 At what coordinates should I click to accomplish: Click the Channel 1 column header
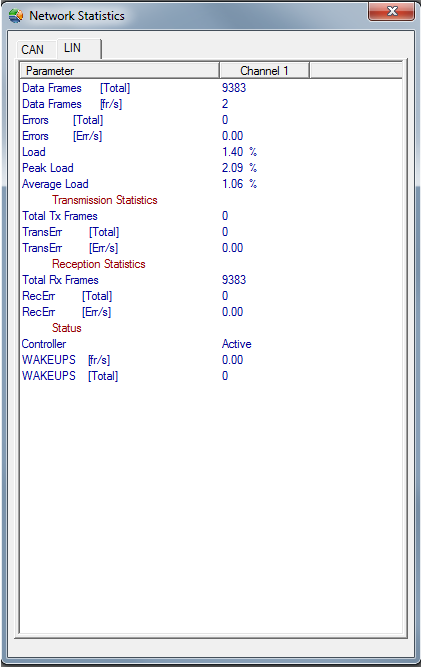coord(264,71)
